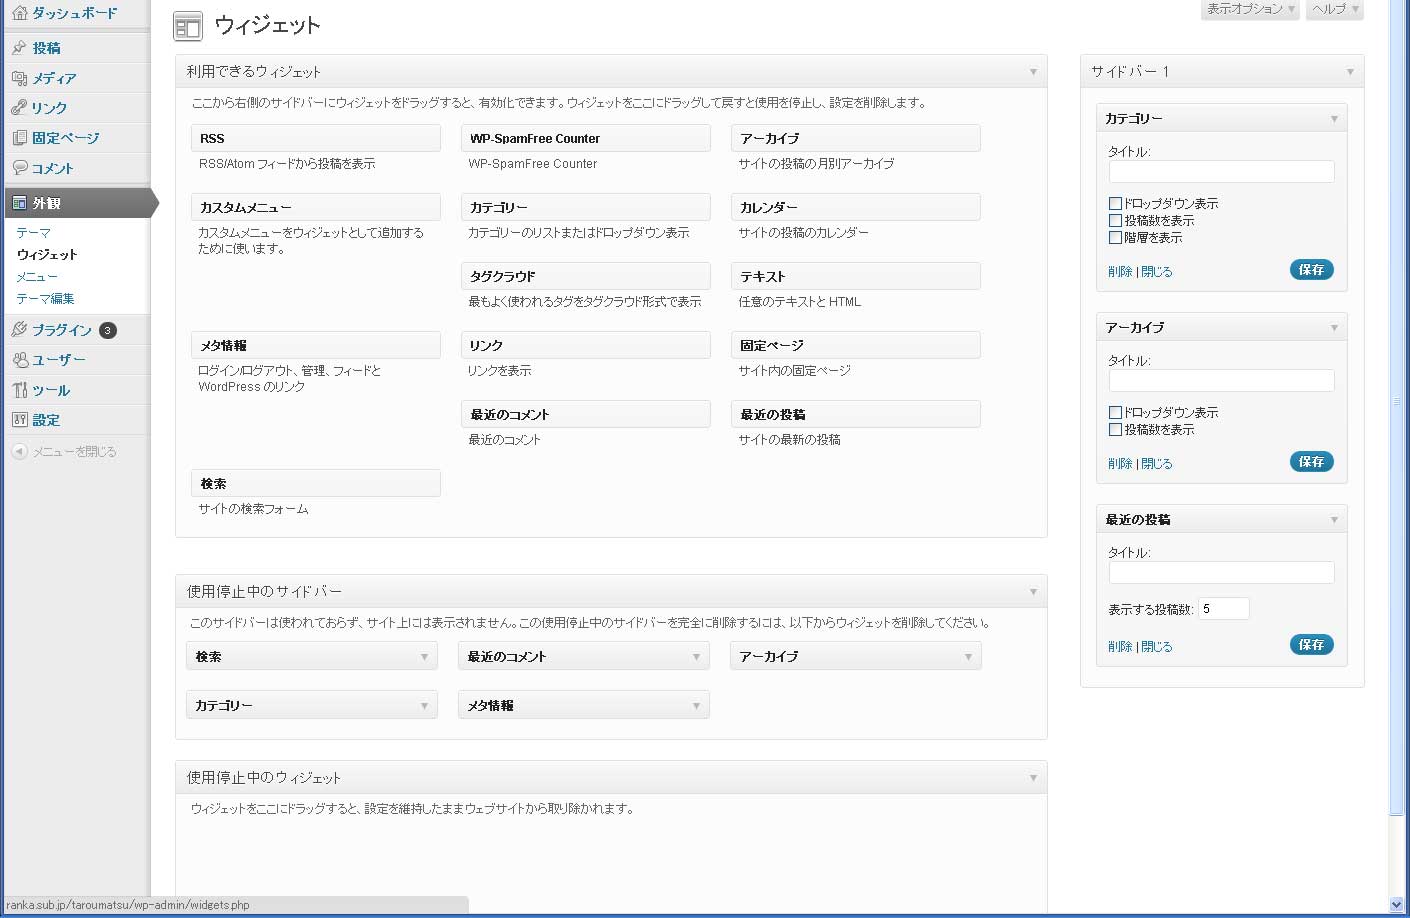Expand the inactive アーカイブ widget
1410x918 pixels.
click(x=968, y=657)
